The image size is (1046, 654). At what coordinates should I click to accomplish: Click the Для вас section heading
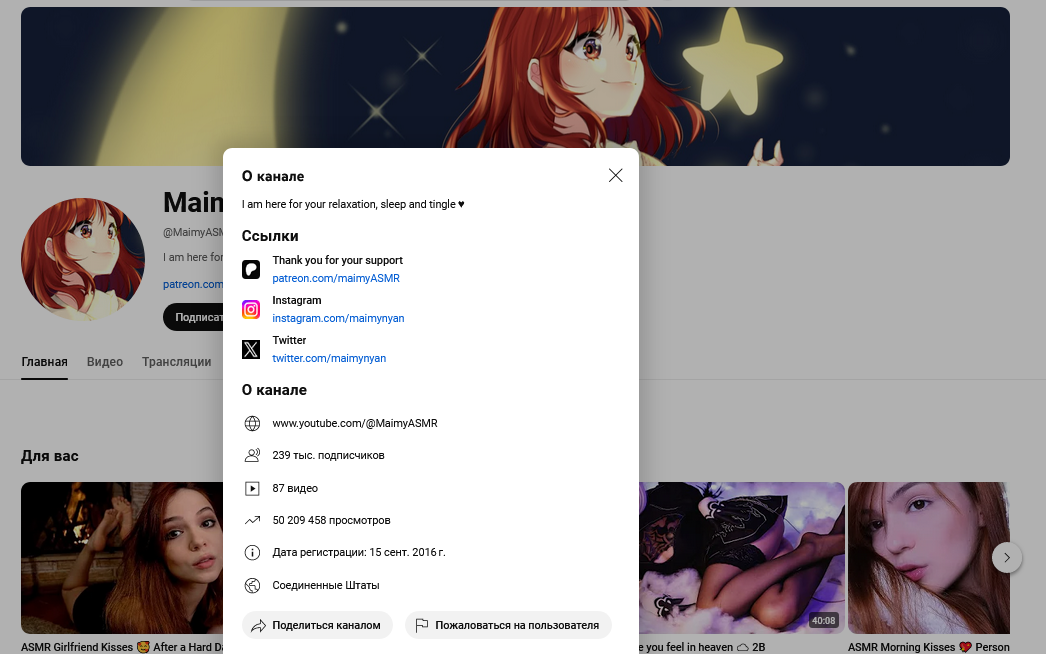click(x=50, y=456)
